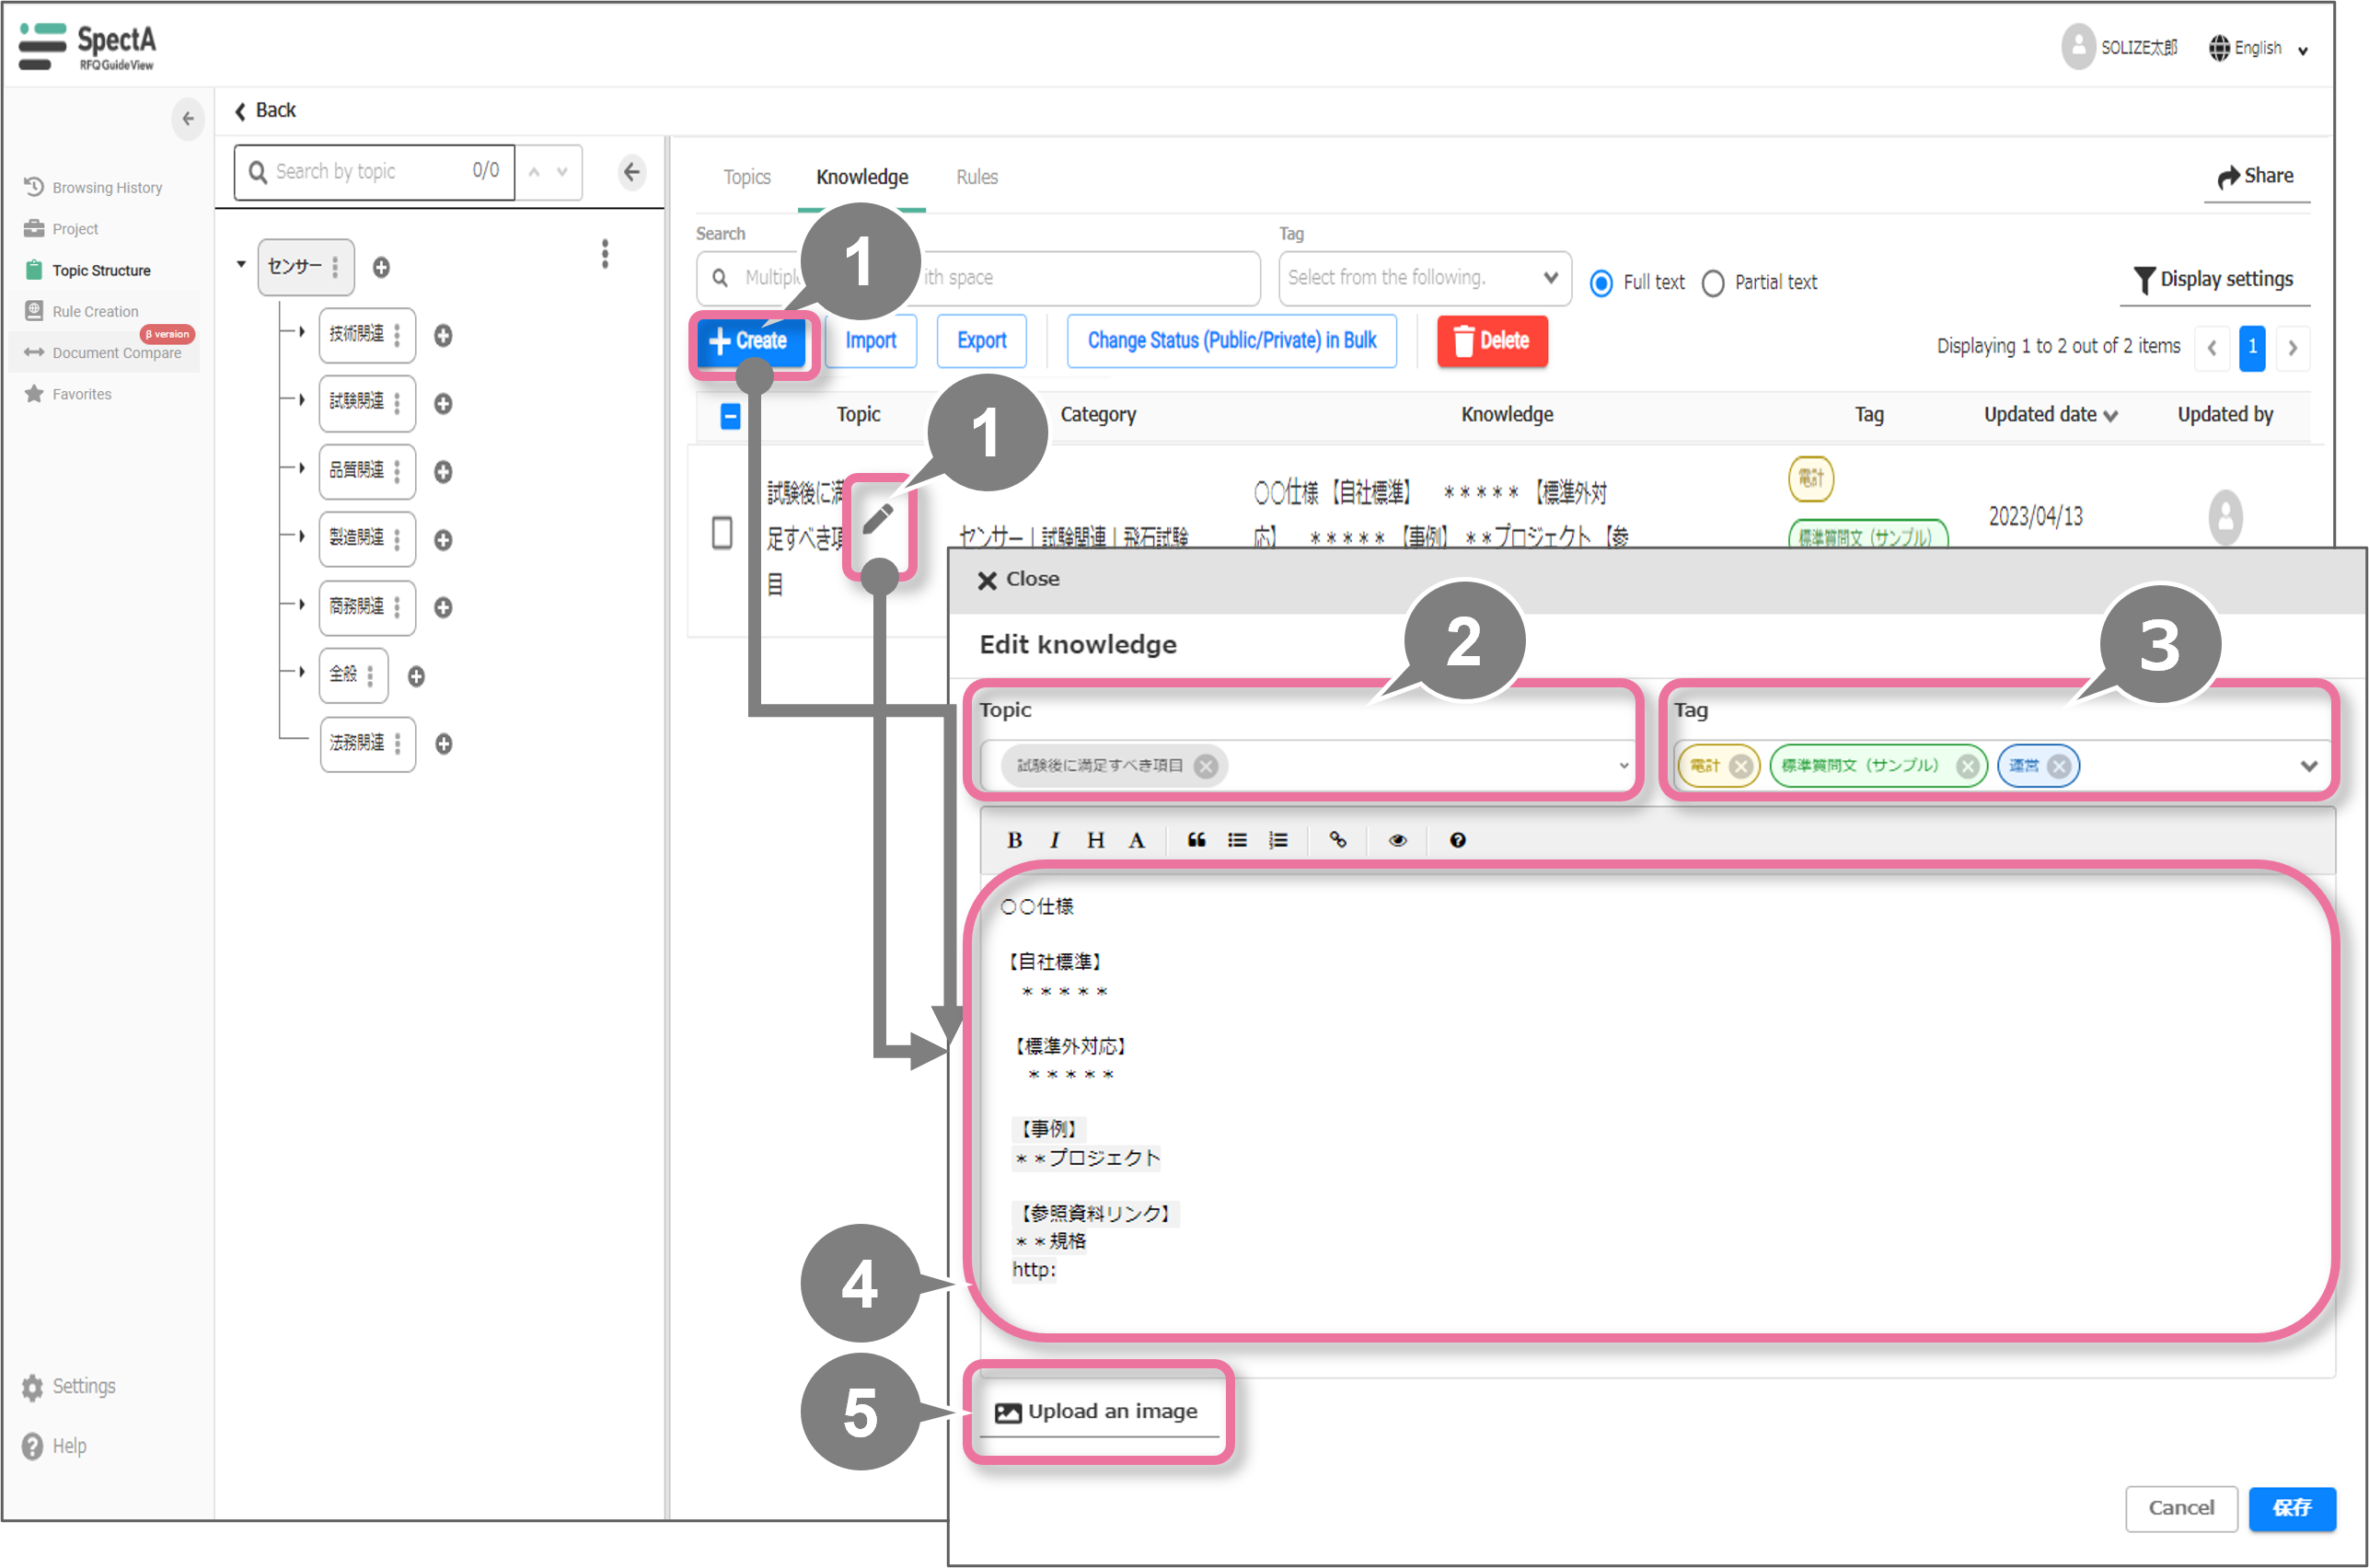The width and height of the screenshot is (2369, 1568).
Task: Expand the 技術関連 tree node
Action: click(302, 332)
